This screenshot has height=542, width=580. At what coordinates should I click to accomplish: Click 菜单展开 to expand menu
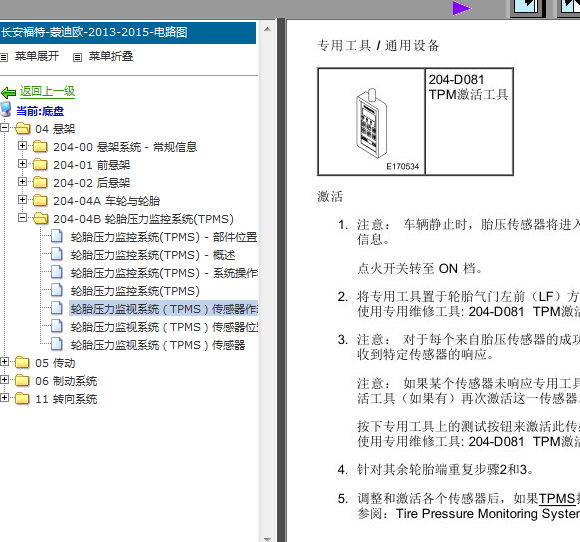pos(37,56)
